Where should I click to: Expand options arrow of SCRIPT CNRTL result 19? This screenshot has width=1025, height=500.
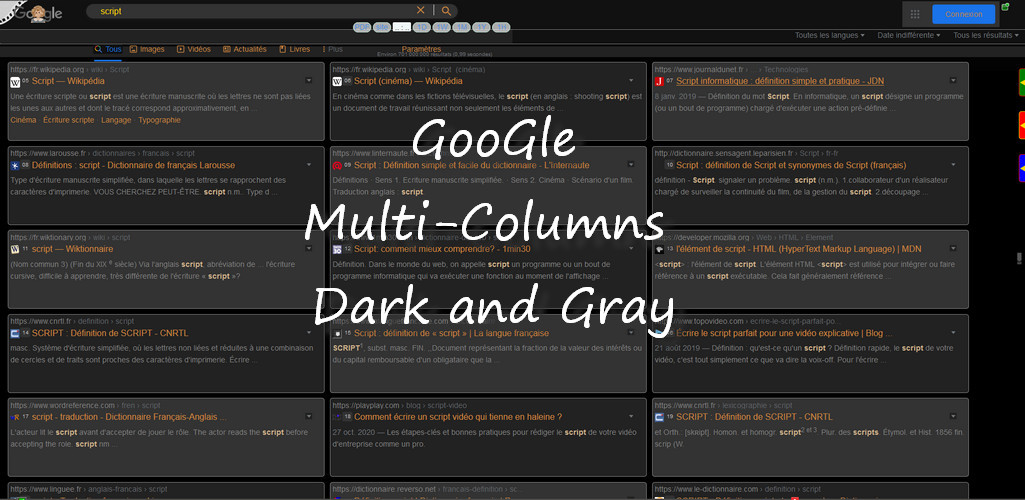click(x=953, y=416)
